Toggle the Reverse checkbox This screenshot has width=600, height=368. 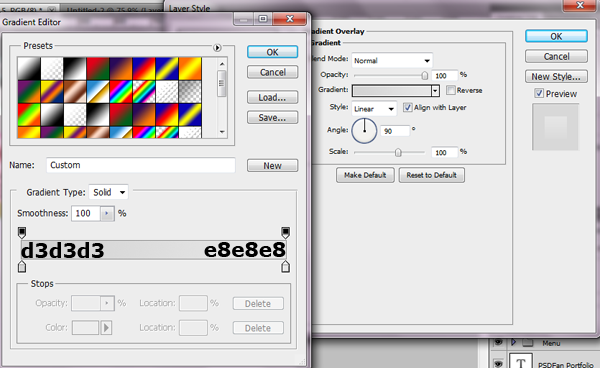(451, 90)
